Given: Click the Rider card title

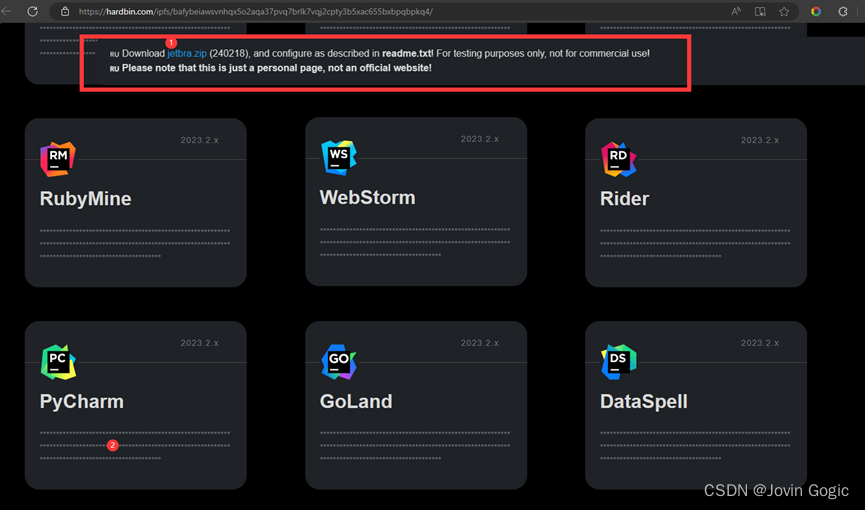Looking at the screenshot, I should tap(624, 199).
